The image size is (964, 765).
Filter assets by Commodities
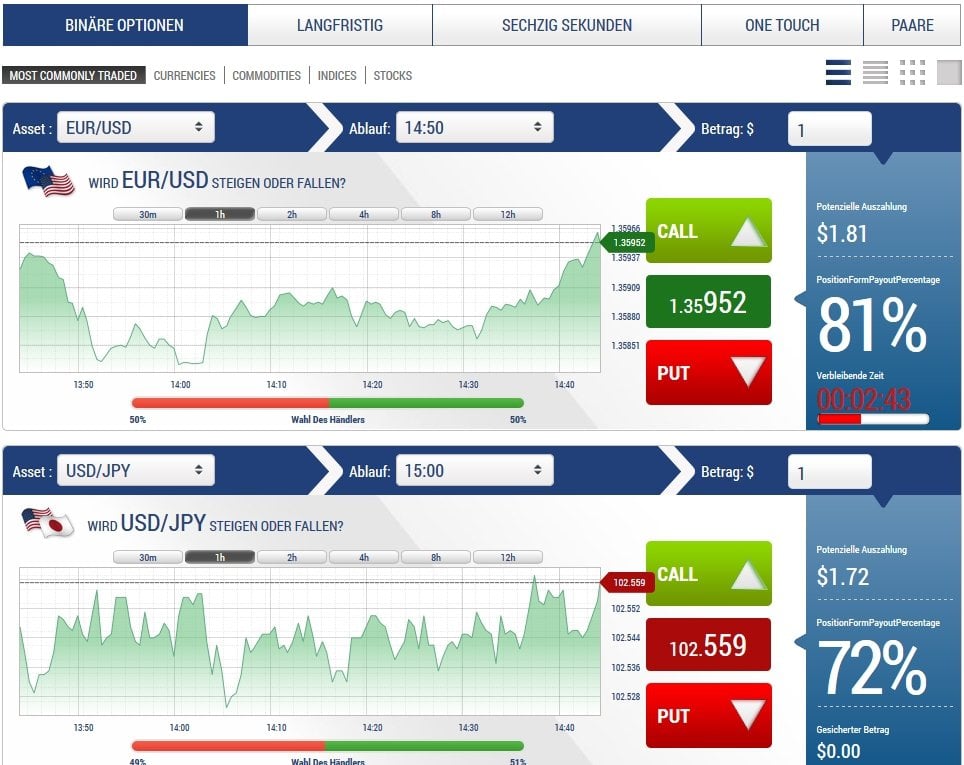266,76
